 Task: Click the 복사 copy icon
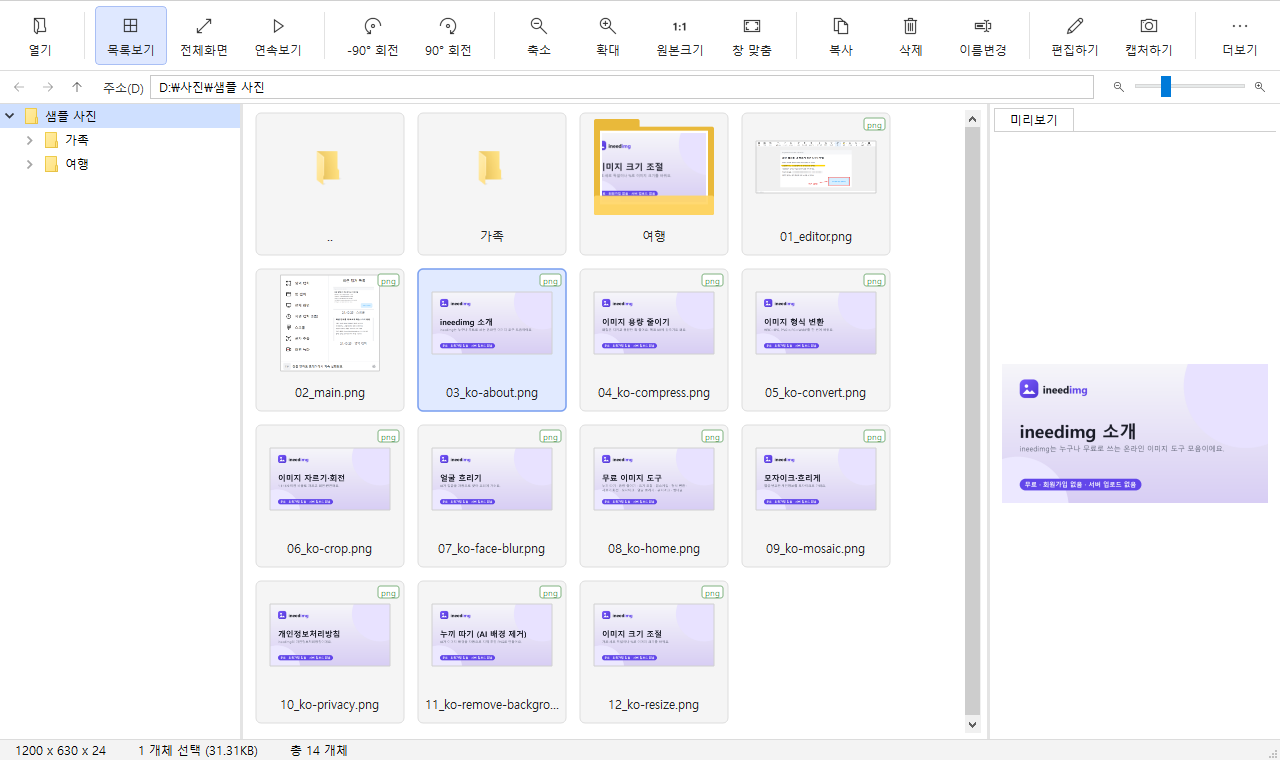(841, 26)
